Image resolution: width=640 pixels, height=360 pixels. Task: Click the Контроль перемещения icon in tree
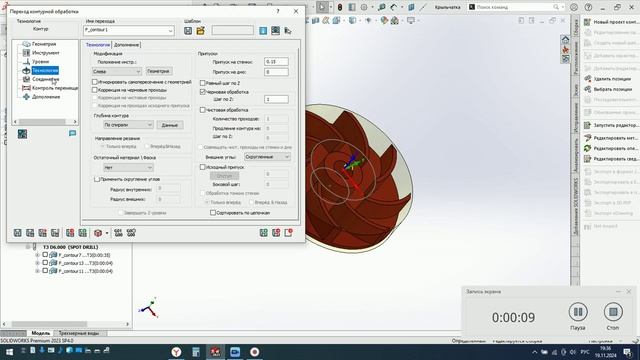pyautogui.click(x=26, y=88)
